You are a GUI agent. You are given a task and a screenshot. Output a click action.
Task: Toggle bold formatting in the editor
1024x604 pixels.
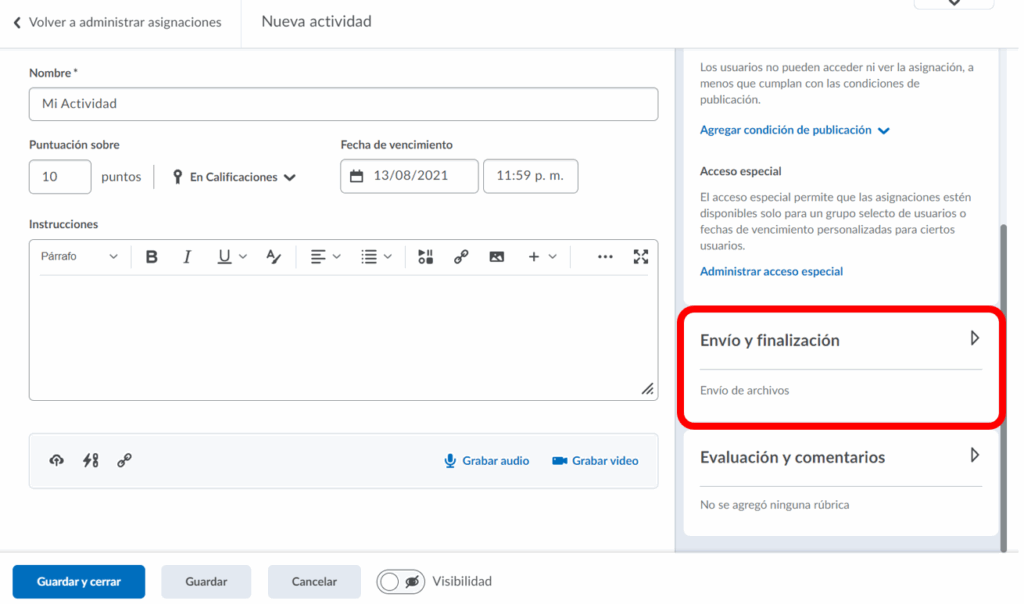coord(152,257)
